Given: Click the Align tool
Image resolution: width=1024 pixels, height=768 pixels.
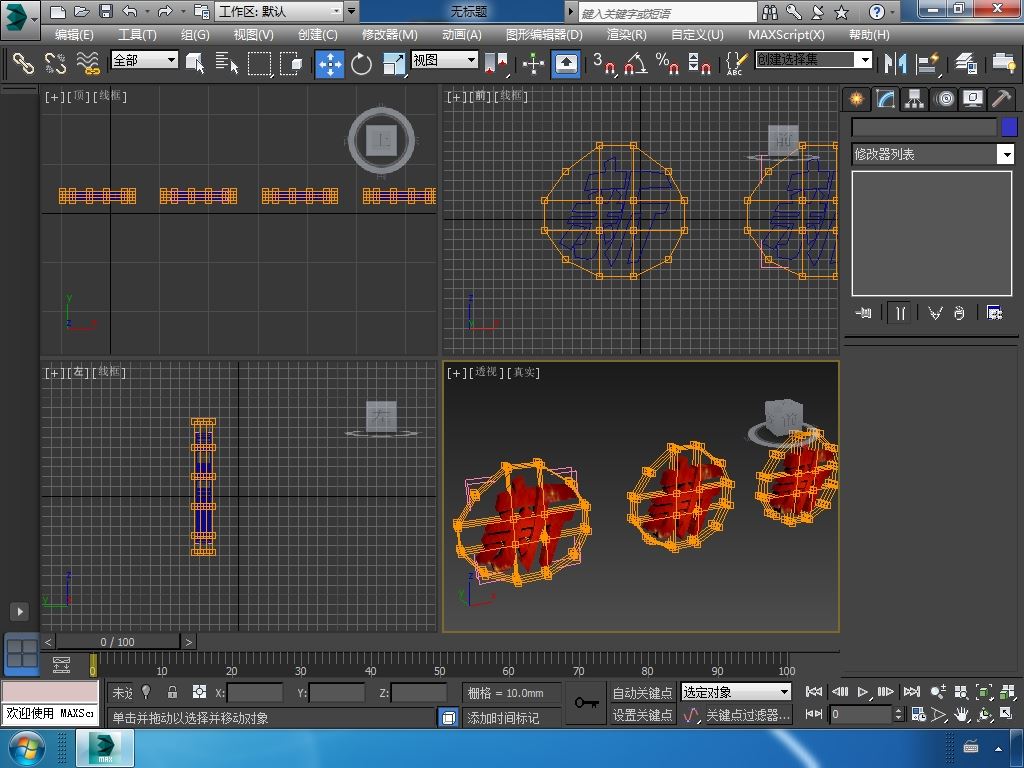Looking at the screenshot, I should click(x=927, y=63).
